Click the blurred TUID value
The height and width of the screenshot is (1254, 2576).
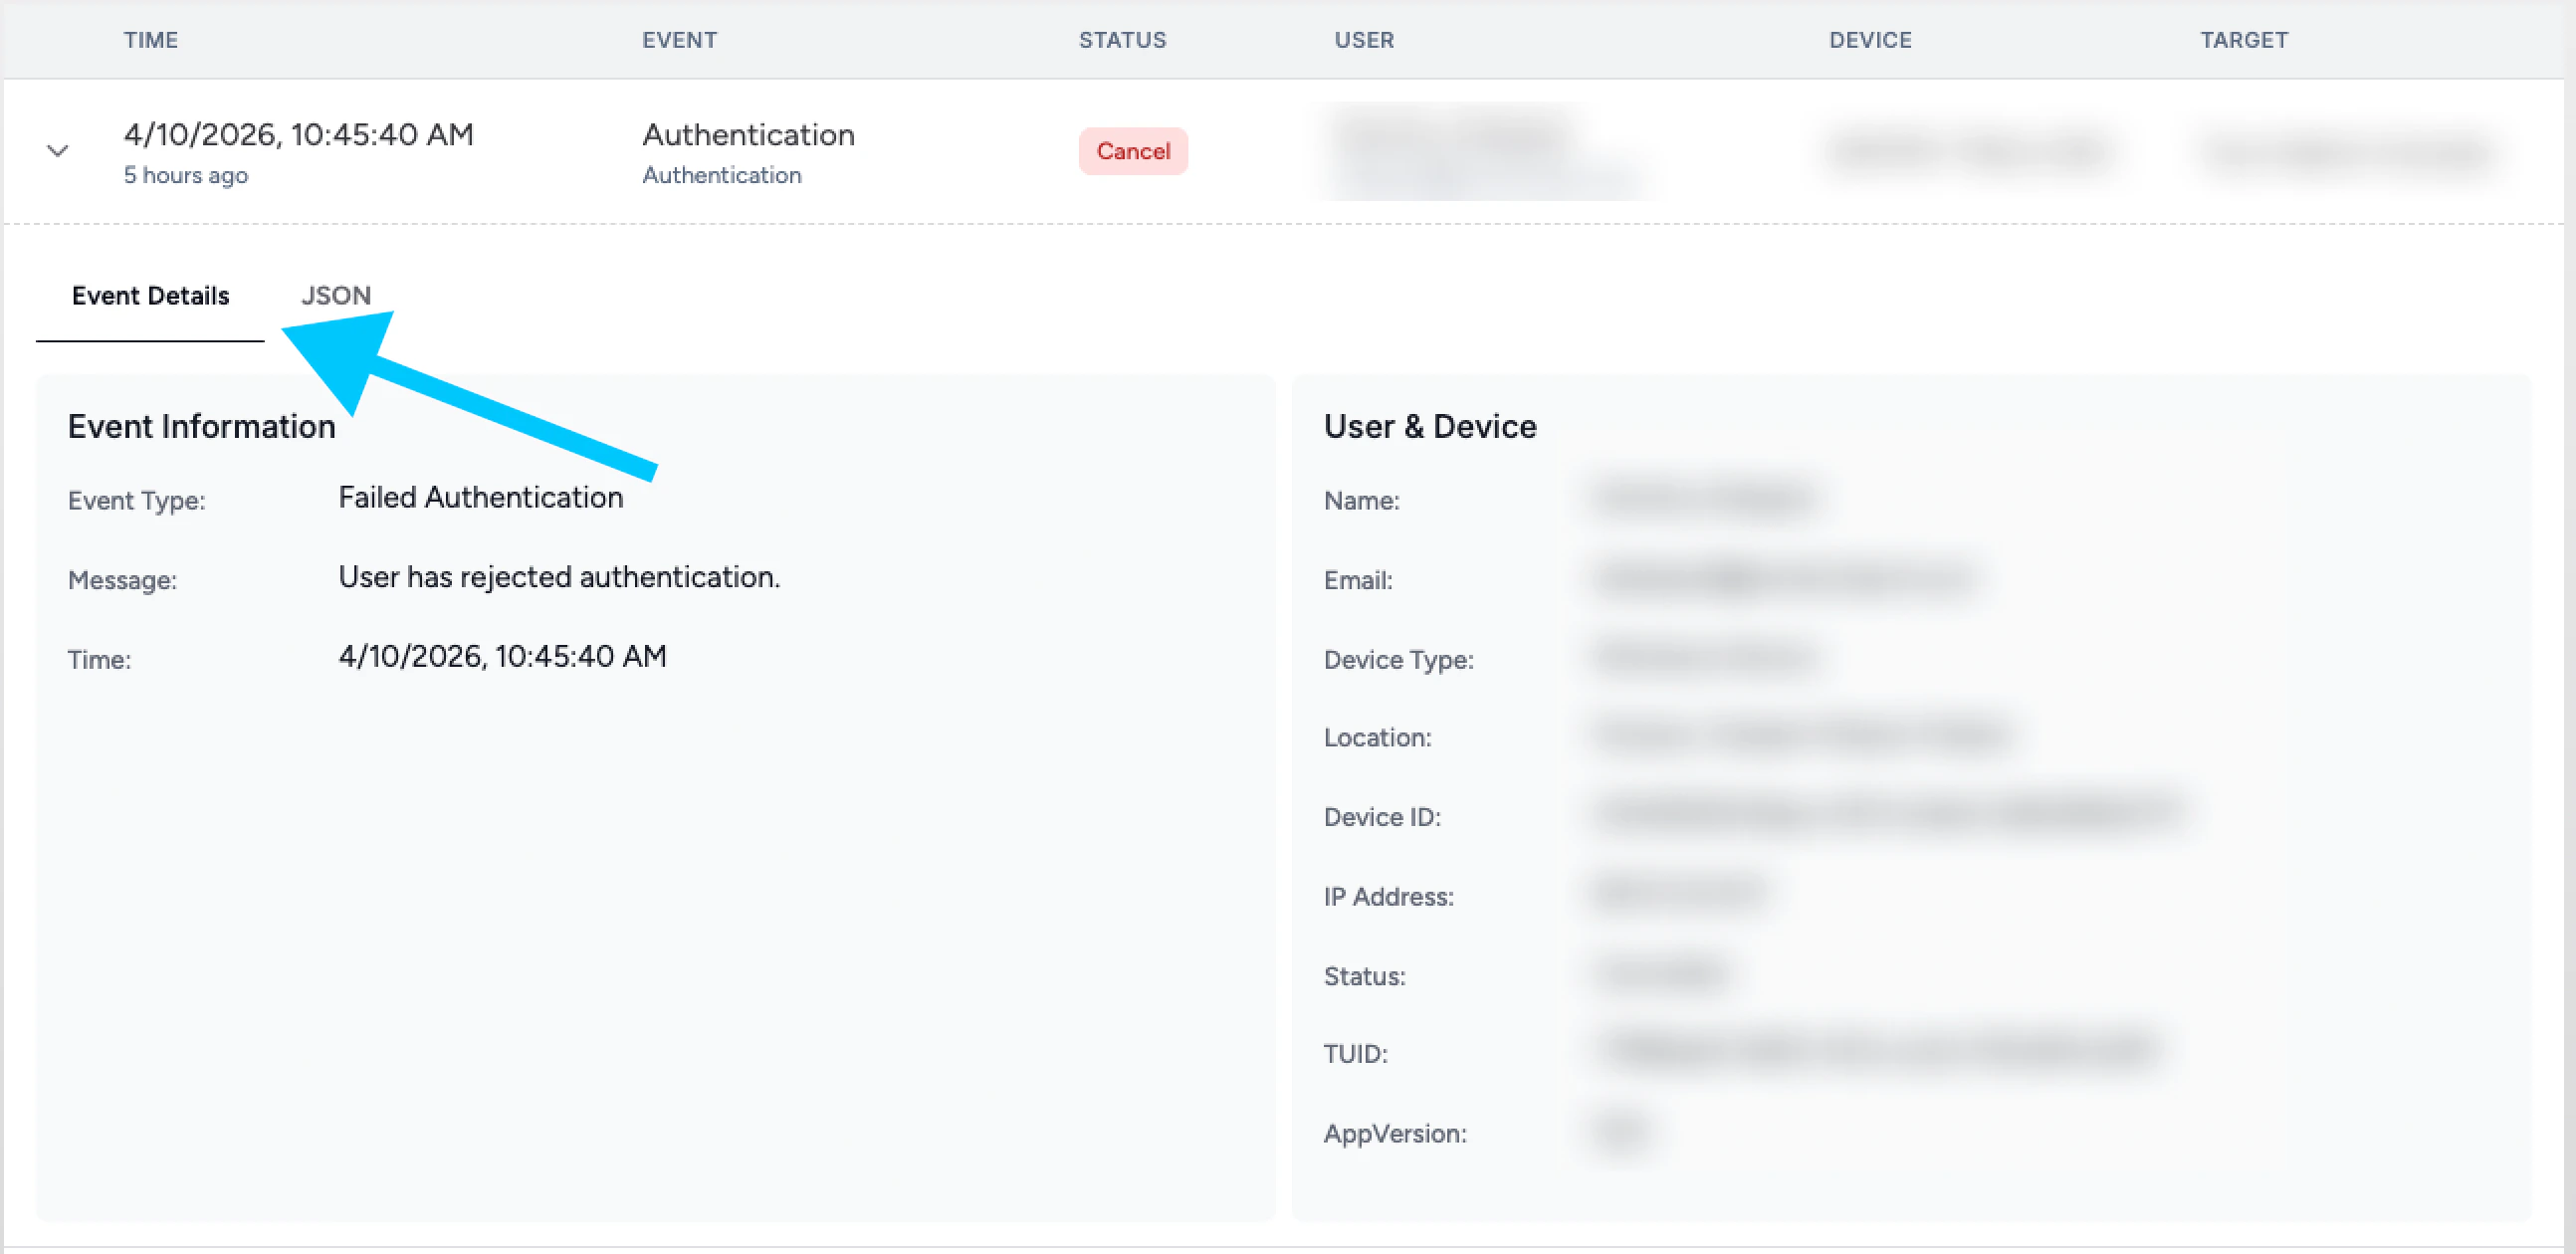point(1880,1049)
